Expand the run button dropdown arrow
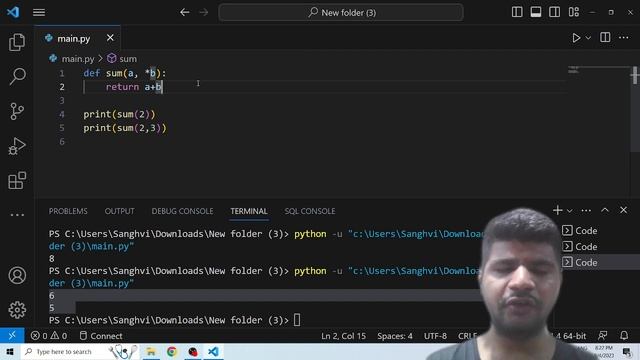The width and height of the screenshot is (640, 360). (x=588, y=38)
